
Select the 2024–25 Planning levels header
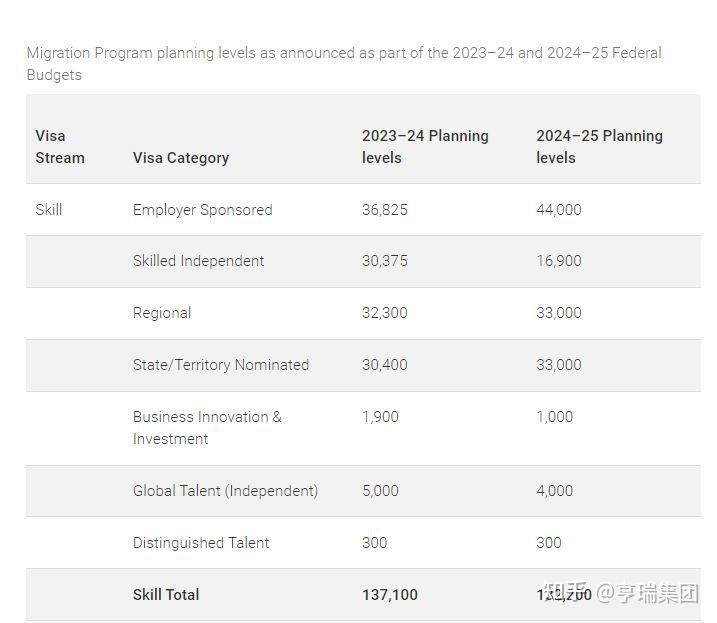tap(599, 146)
